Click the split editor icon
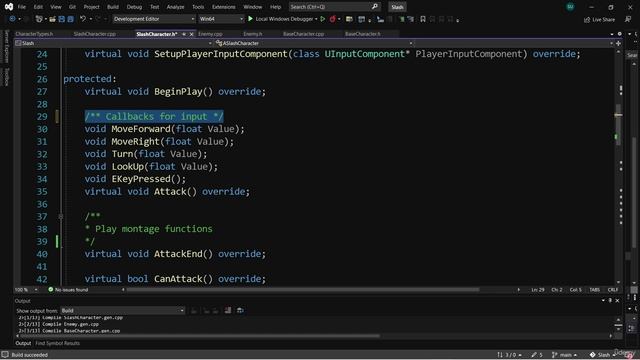 point(618,43)
